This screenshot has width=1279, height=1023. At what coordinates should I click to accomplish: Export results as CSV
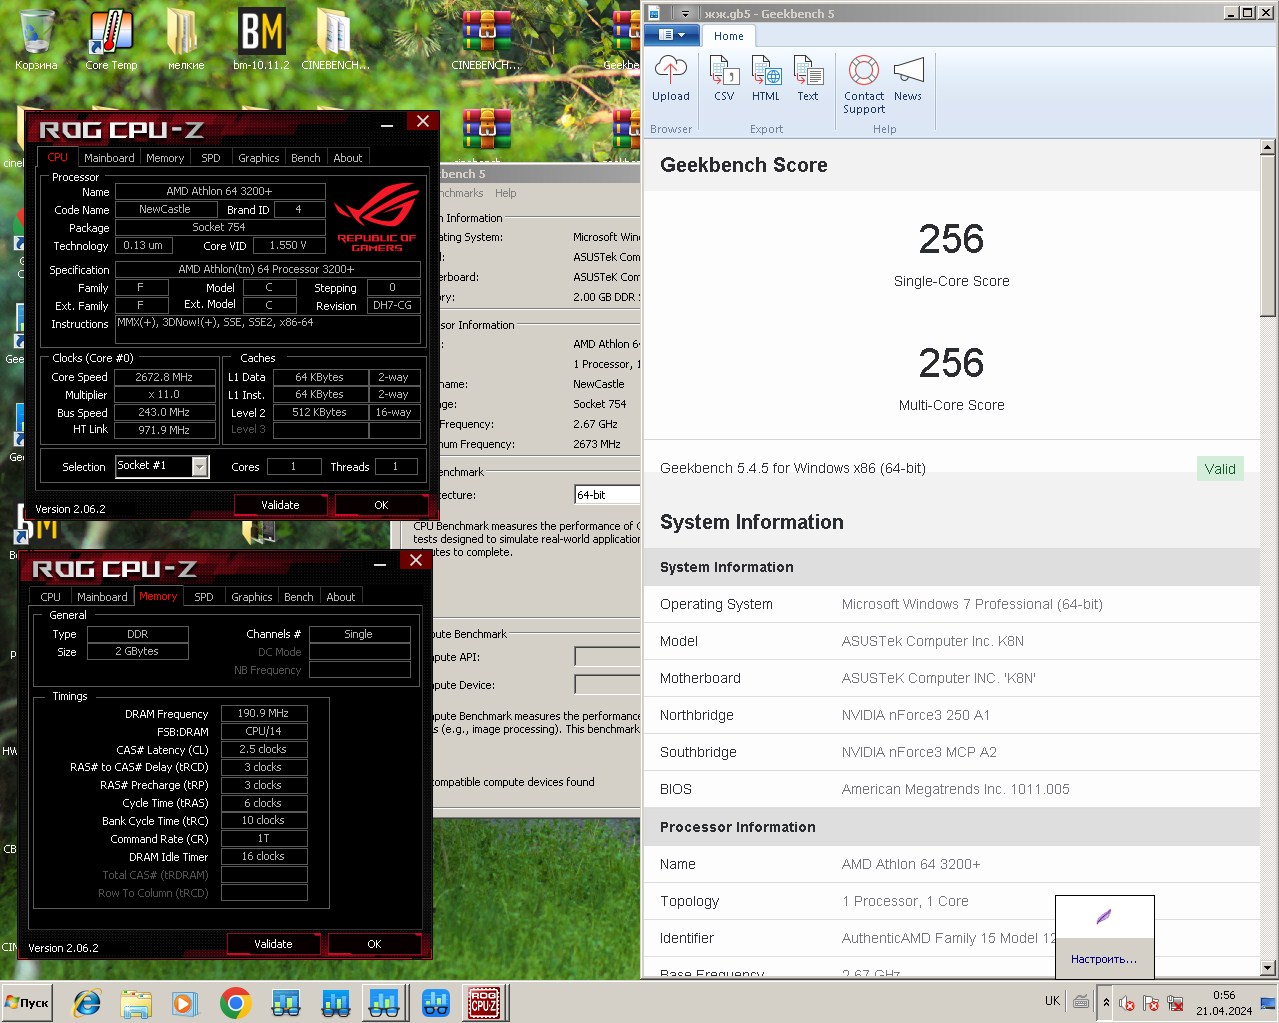(724, 78)
